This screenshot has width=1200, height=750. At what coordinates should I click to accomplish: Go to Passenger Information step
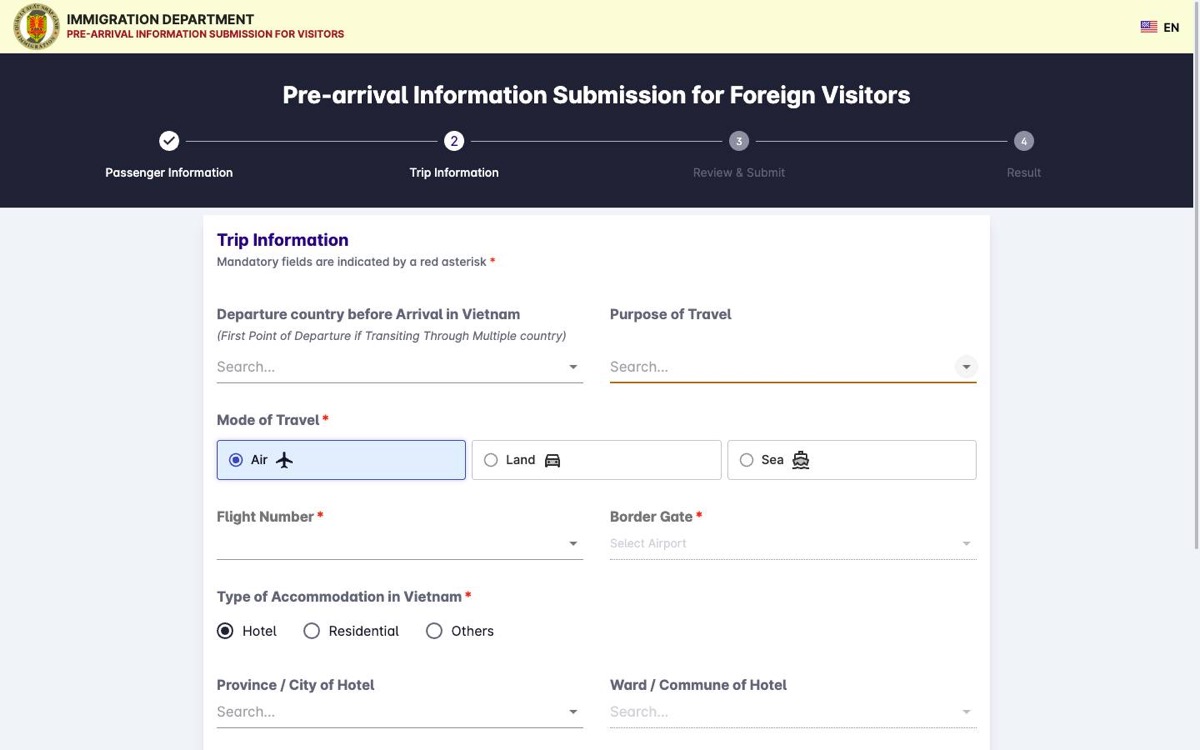tap(169, 173)
